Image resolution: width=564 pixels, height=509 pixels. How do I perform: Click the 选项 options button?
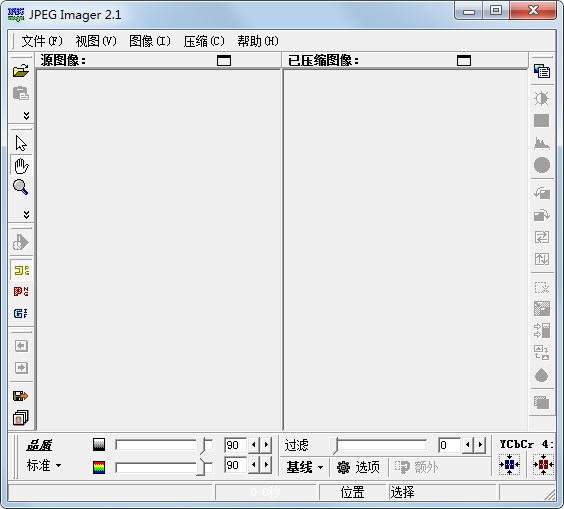(358, 467)
